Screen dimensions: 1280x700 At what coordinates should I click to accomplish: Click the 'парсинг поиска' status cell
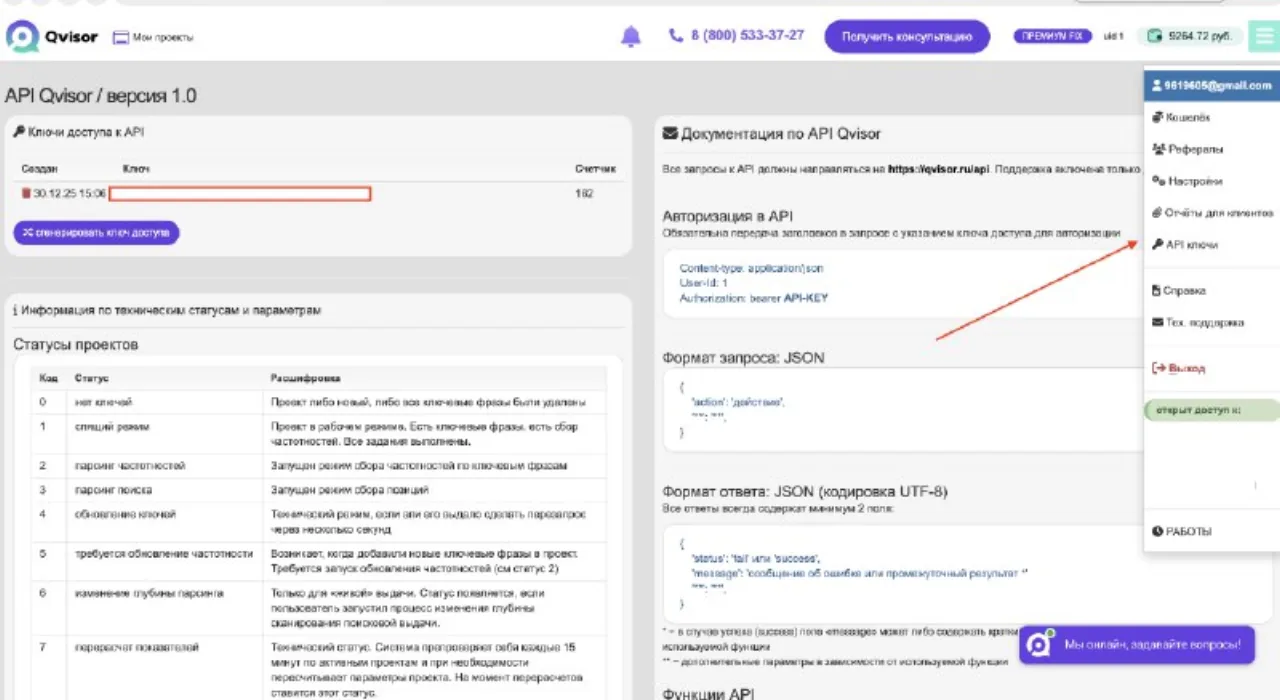click(112, 490)
